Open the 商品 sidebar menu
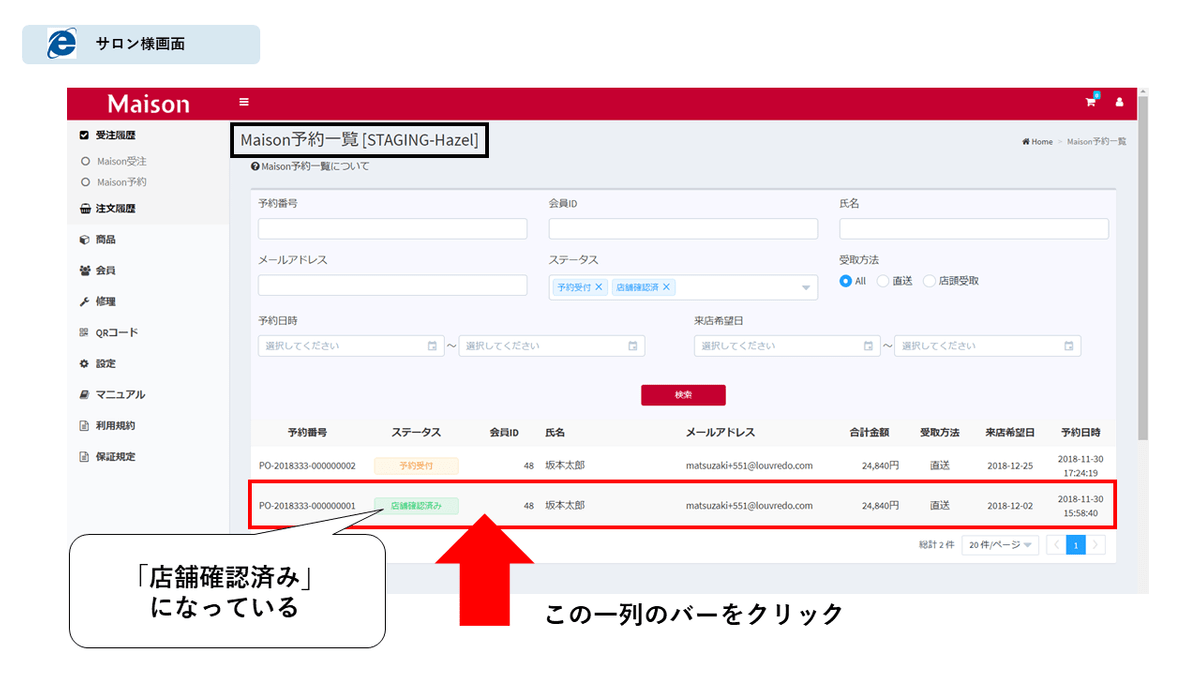1200x675 pixels. coord(105,240)
